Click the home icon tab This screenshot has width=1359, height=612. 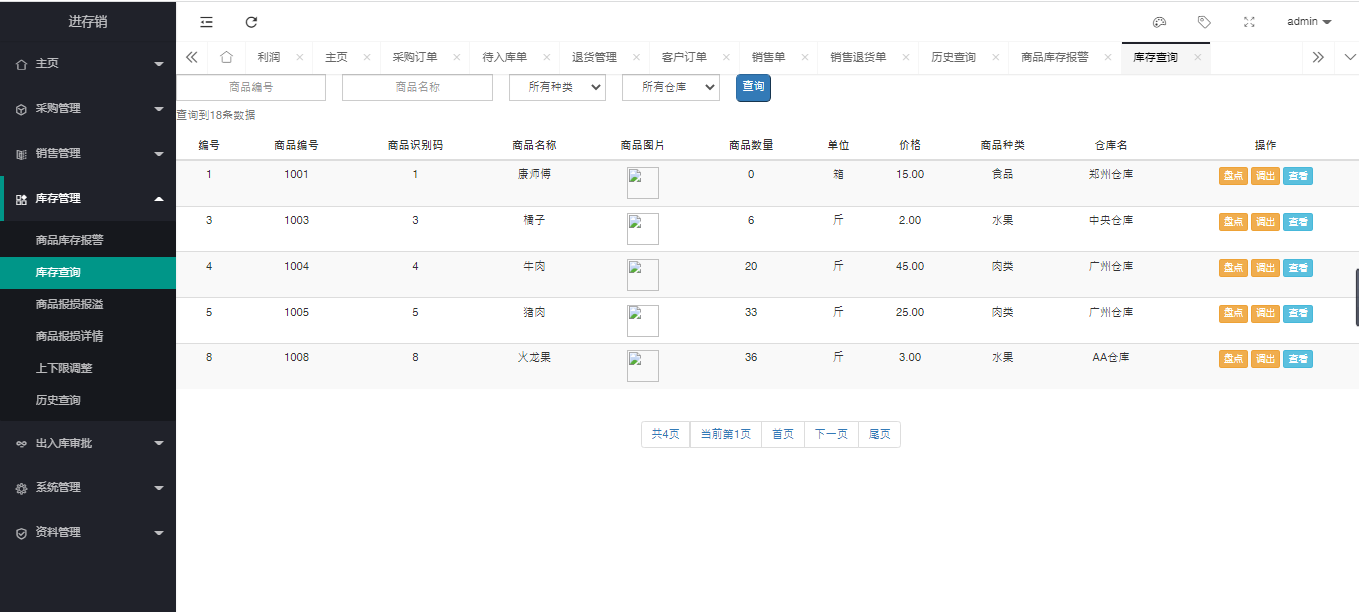[x=226, y=58]
